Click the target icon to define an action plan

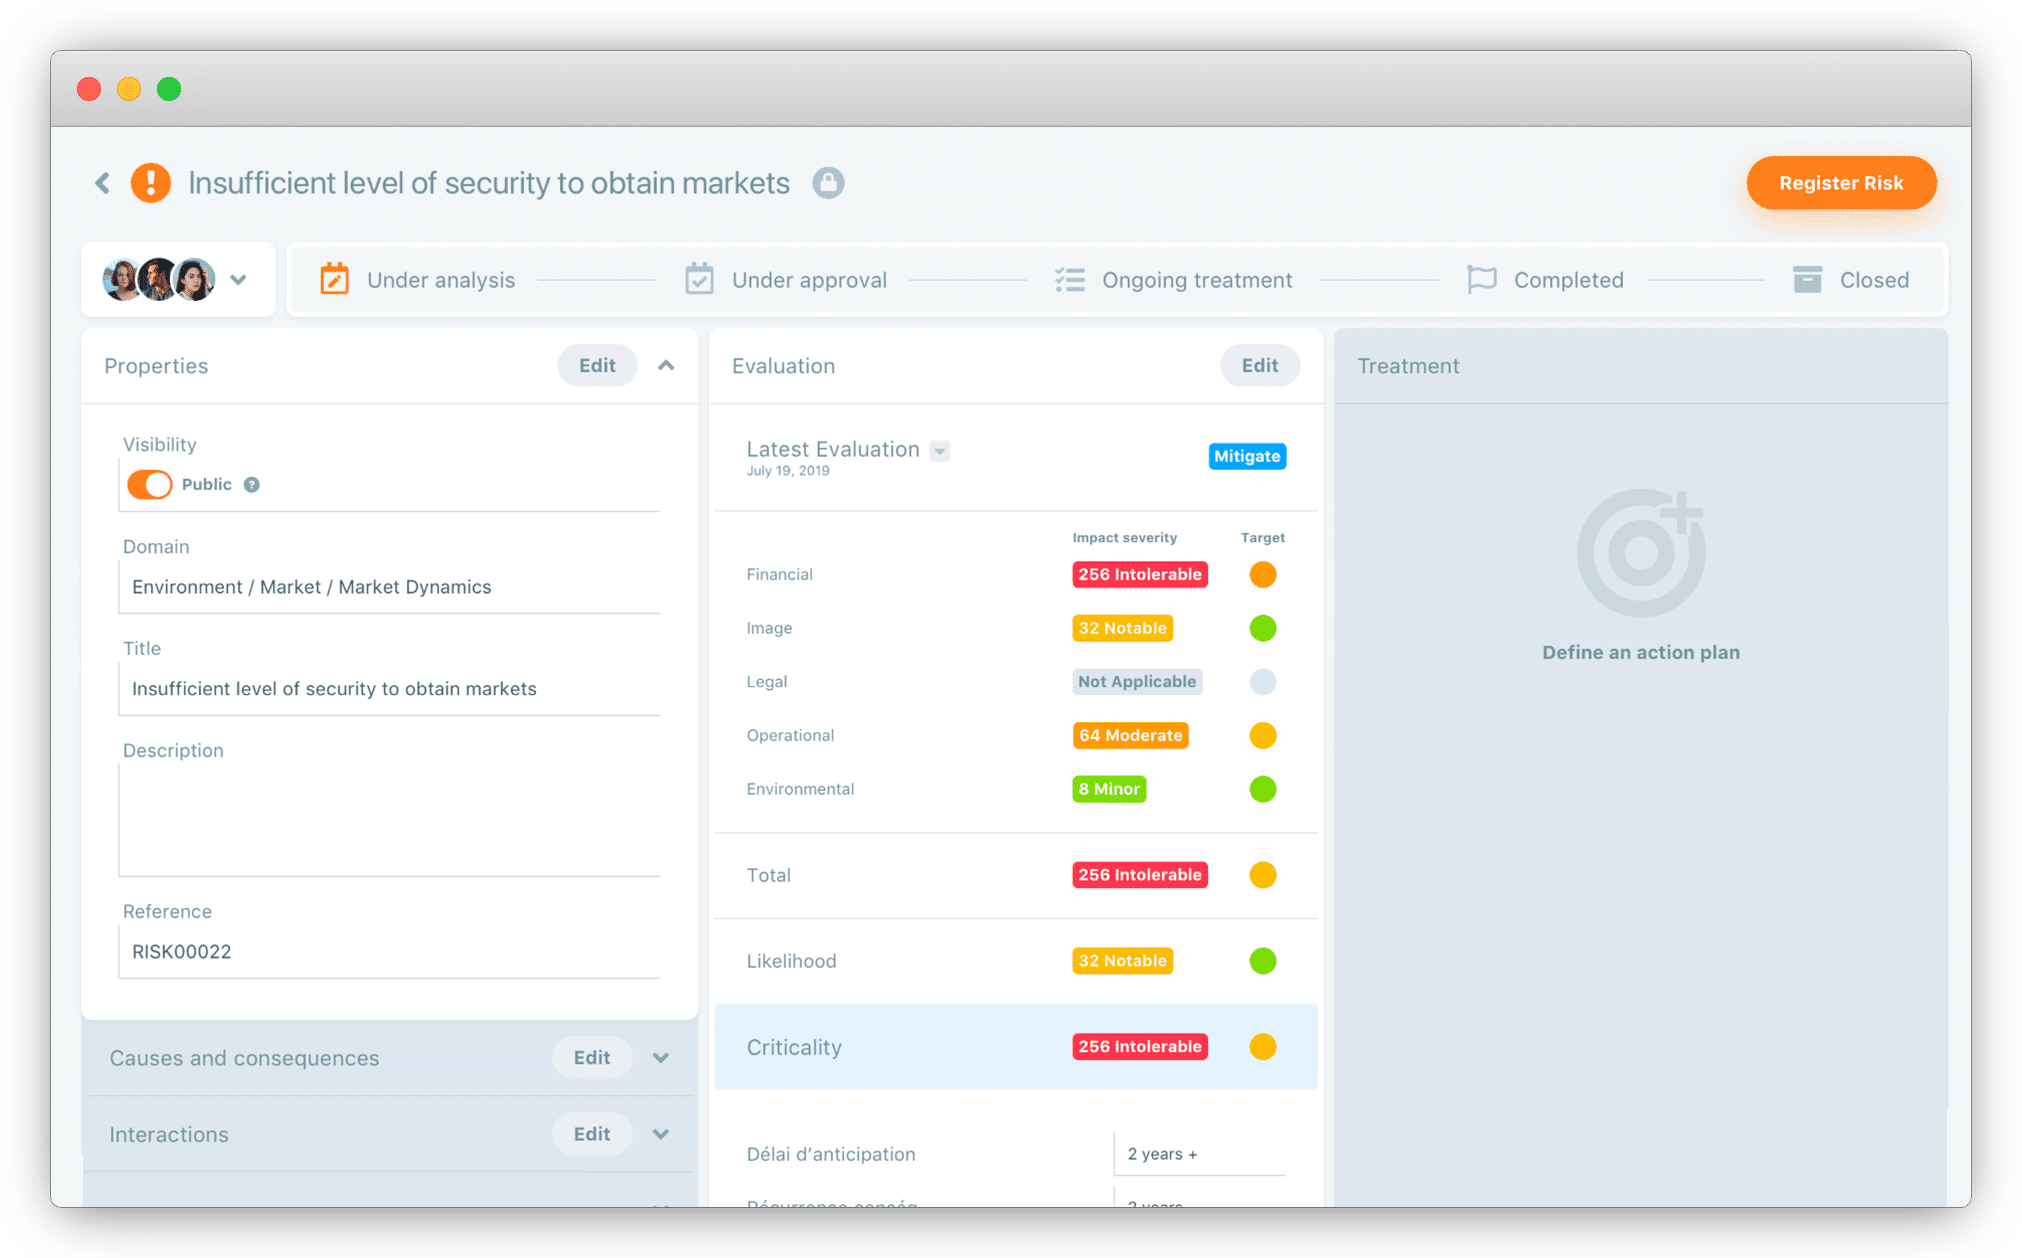tap(1640, 553)
